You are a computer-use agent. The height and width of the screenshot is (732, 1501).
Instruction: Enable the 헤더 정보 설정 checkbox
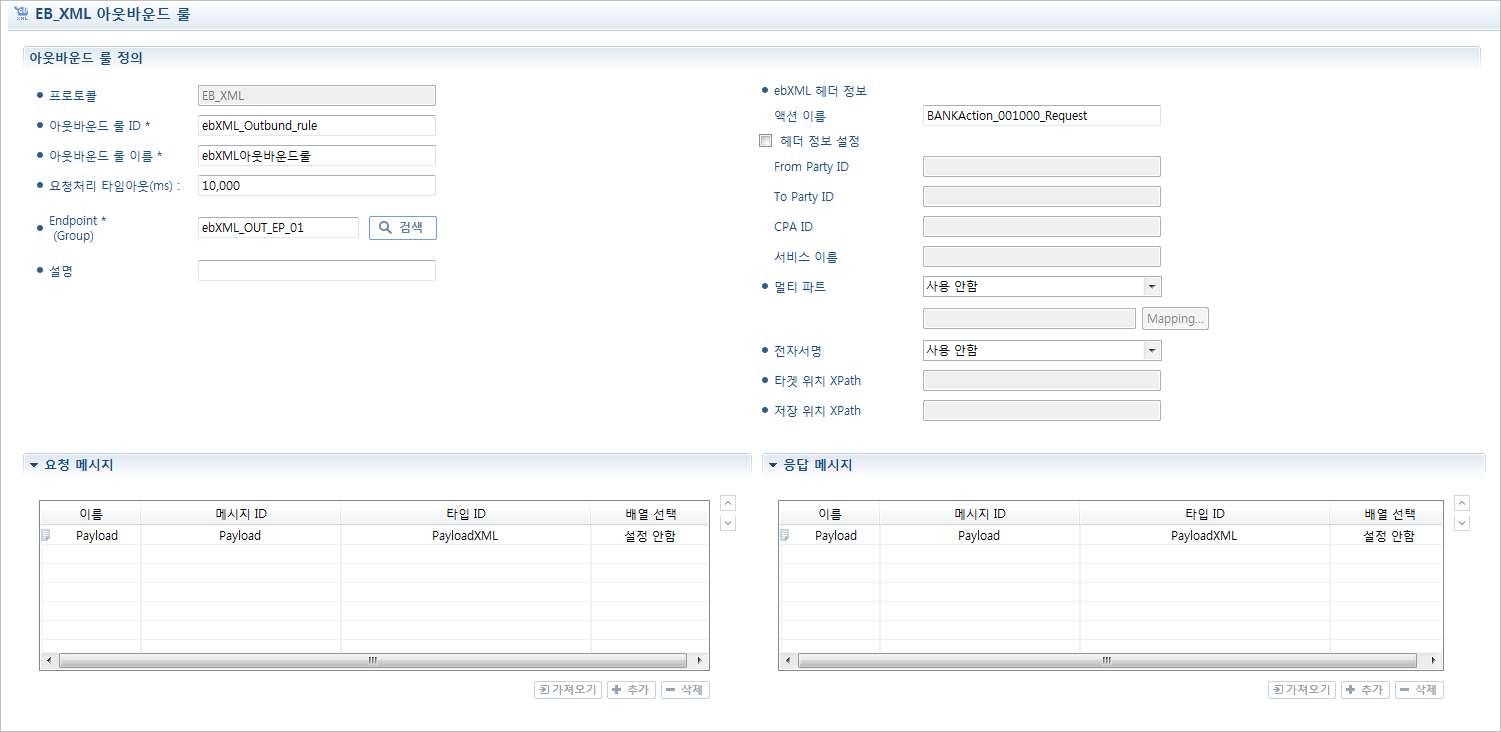765,140
